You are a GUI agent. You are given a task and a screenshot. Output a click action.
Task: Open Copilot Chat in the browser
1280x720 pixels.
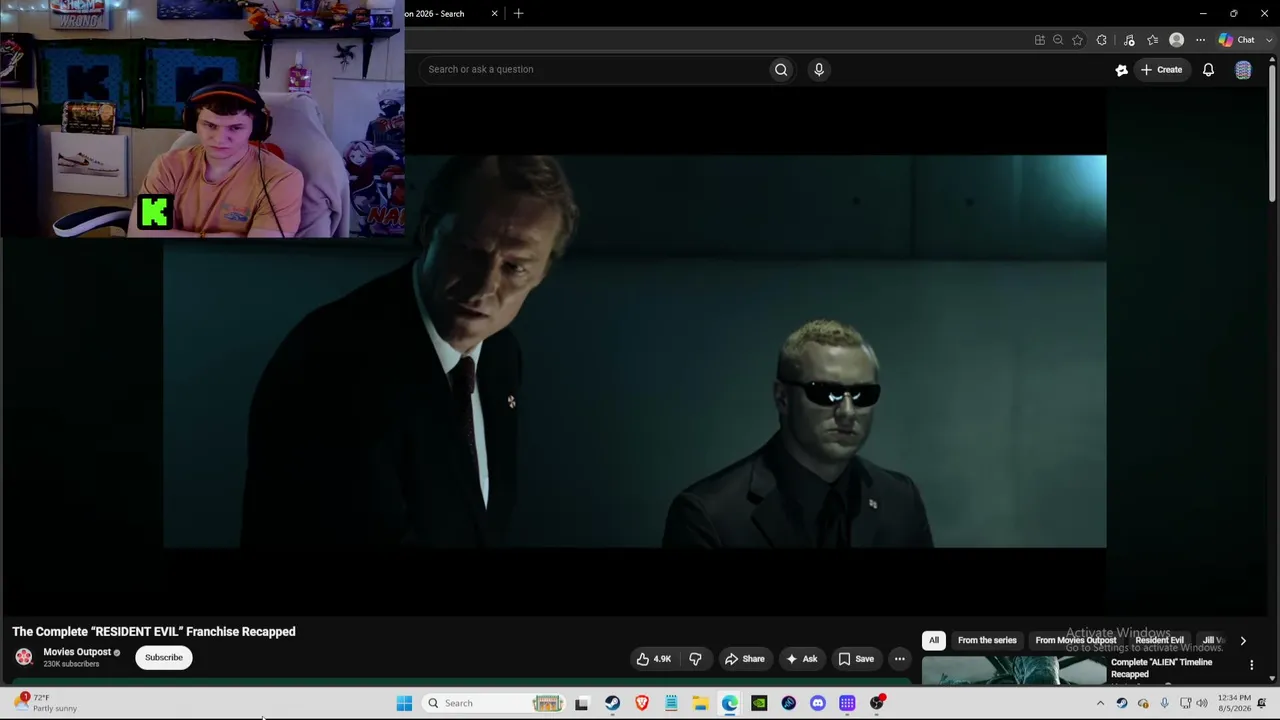tap(1237, 40)
